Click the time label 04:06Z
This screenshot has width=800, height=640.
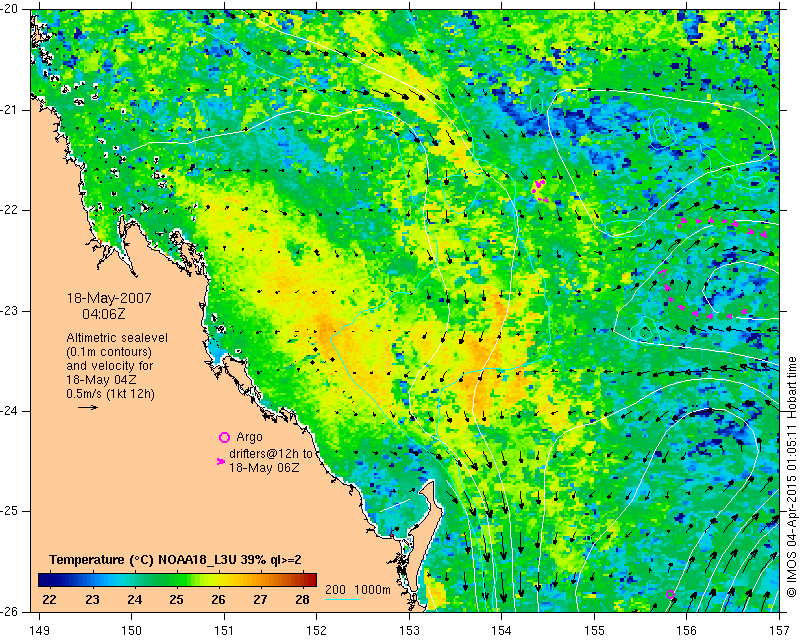[104, 314]
